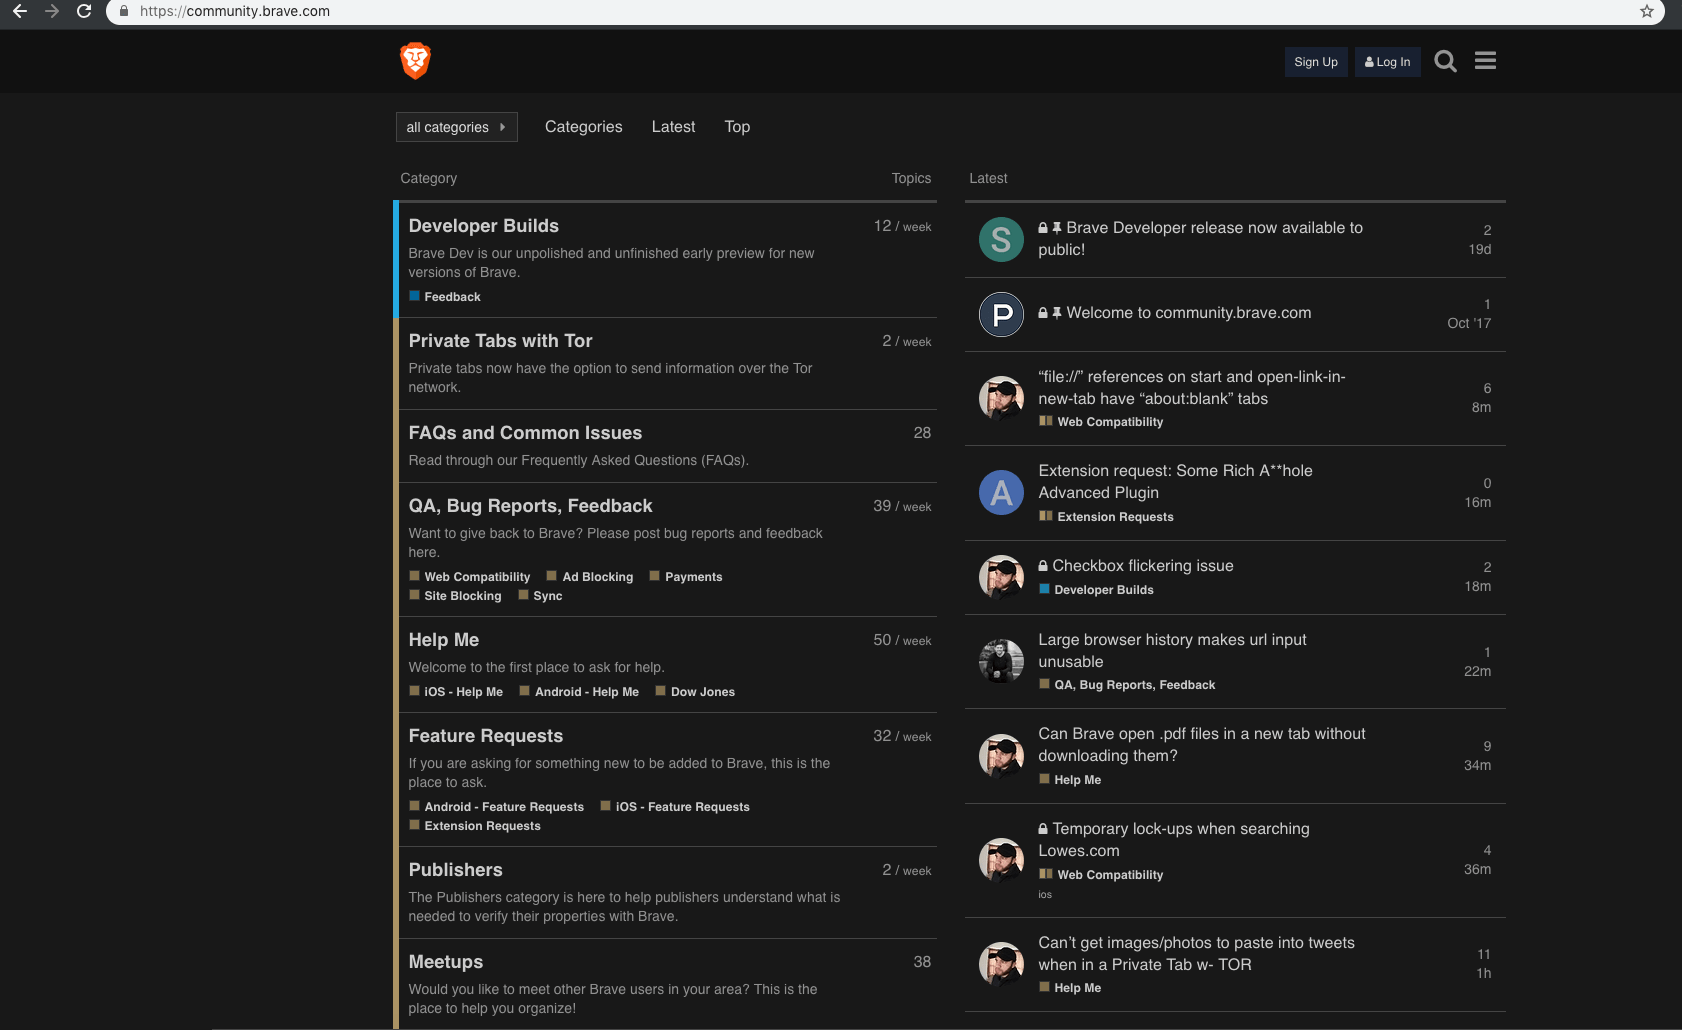Open Private Tabs with Tor category

pyautogui.click(x=500, y=341)
